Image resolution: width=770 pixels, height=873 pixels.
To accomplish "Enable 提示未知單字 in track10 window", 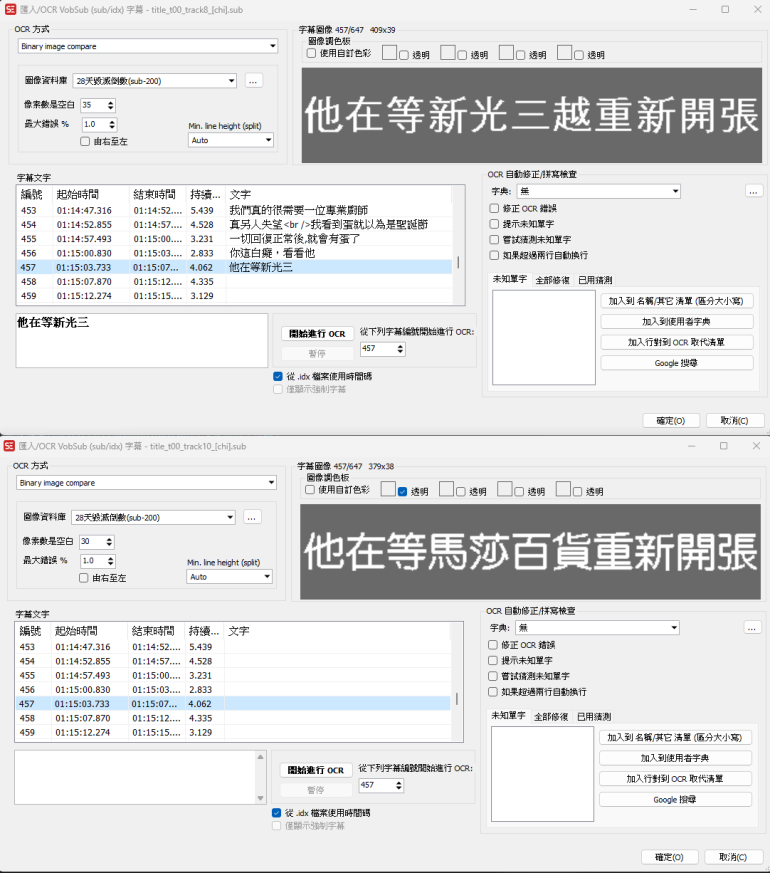I will [492, 660].
